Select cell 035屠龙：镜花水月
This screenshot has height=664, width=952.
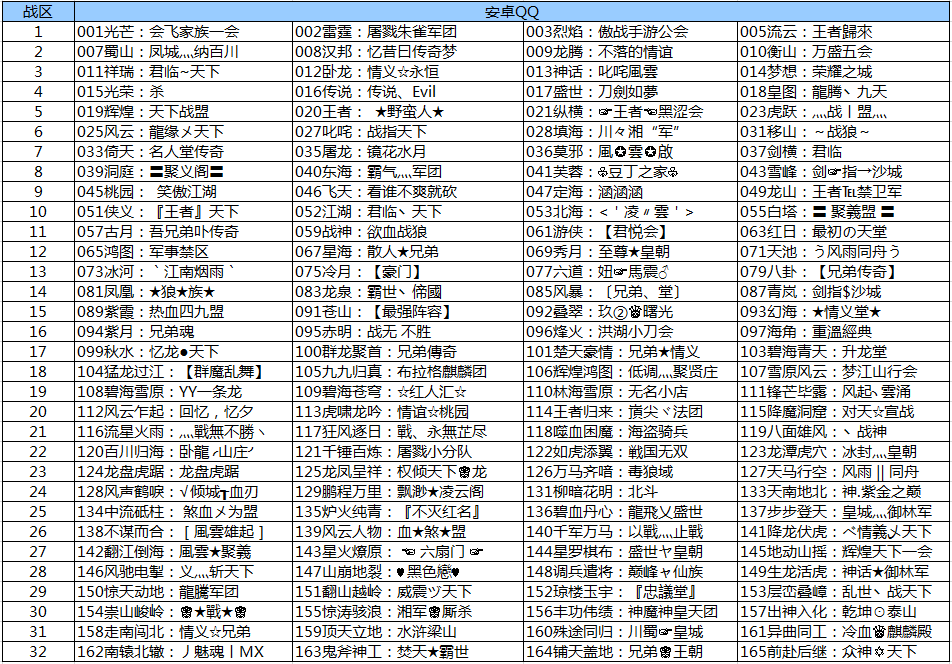[408, 152]
